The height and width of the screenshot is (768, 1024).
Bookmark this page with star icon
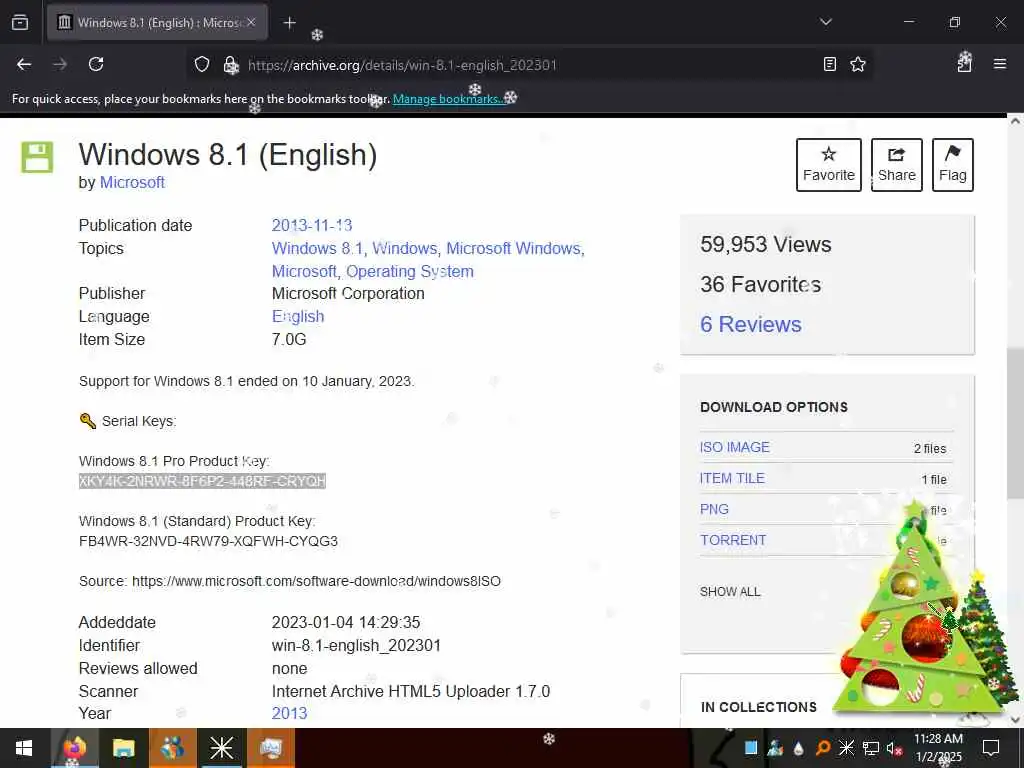point(857,64)
